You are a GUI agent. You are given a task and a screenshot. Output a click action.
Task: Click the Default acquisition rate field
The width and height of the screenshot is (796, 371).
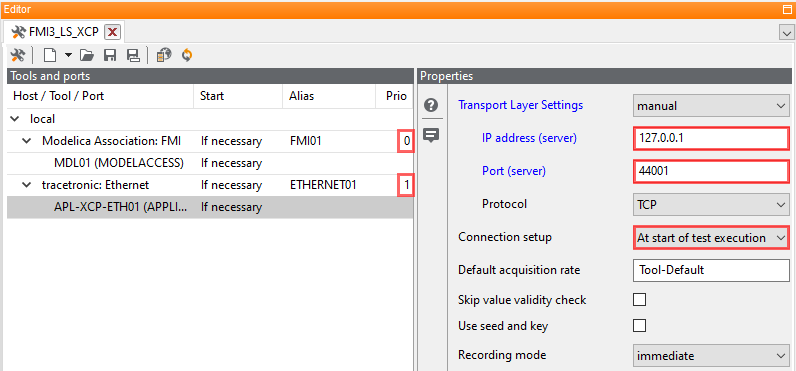click(711, 270)
